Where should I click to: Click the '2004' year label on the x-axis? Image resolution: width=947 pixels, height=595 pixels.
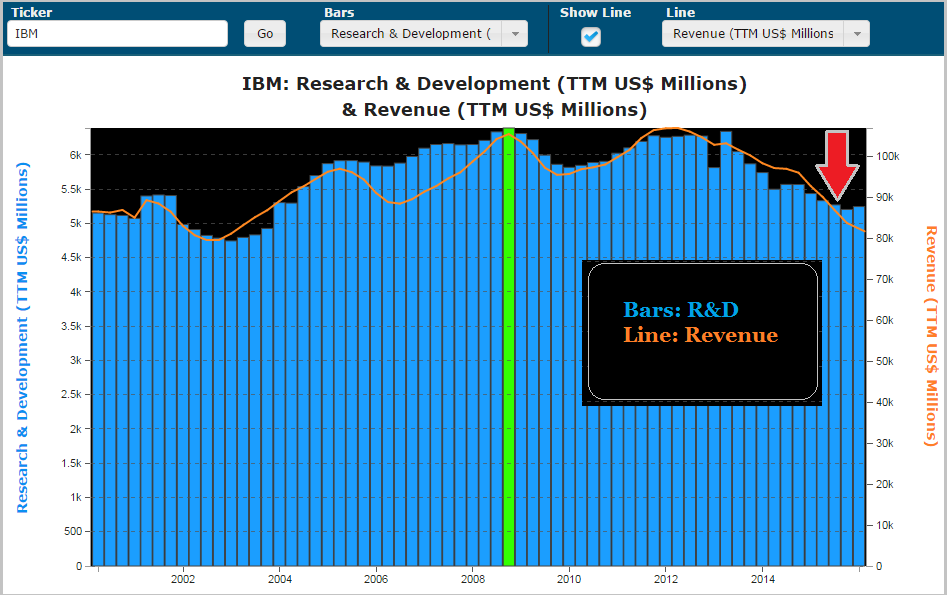[280, 579]
